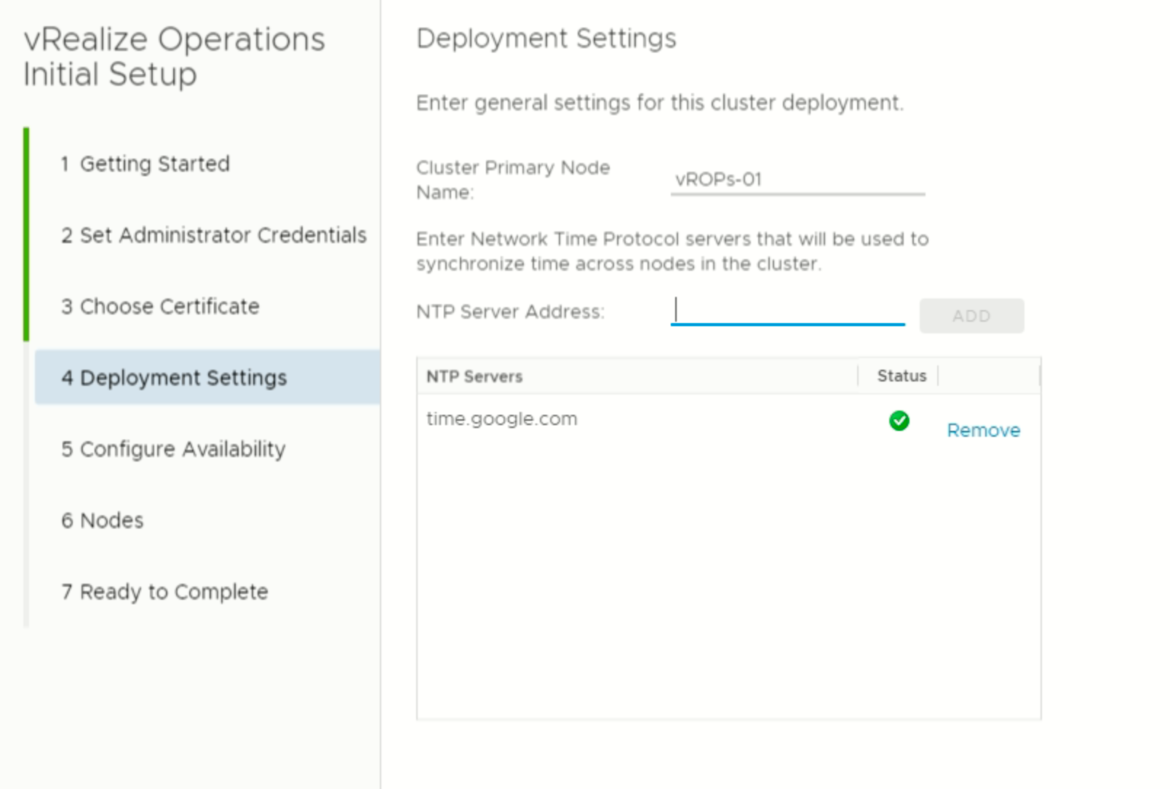The height and width of the screenshot is (789, 1170).
Task: Click the green status check icon for time.google.com
Action: 898,421
